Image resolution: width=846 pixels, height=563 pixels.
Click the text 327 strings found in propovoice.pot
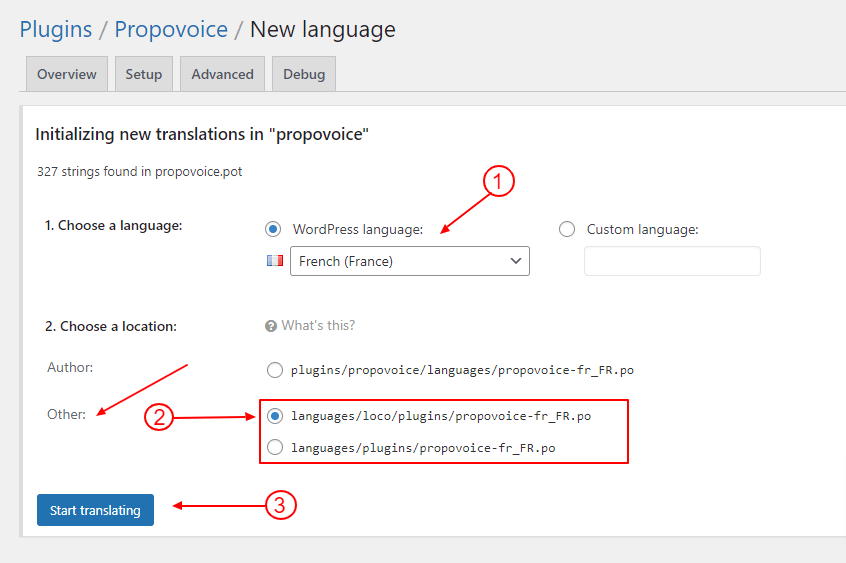click(140, 172)
